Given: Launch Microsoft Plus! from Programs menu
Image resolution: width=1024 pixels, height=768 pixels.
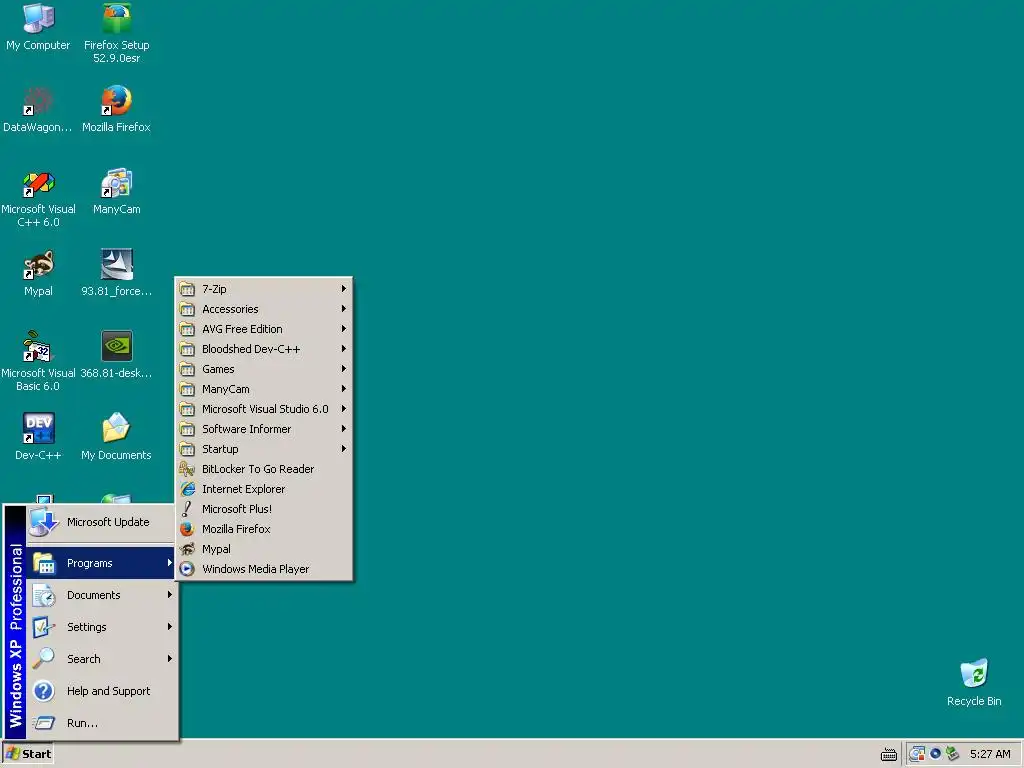Looking at the screenshot, I should point(264,509).
